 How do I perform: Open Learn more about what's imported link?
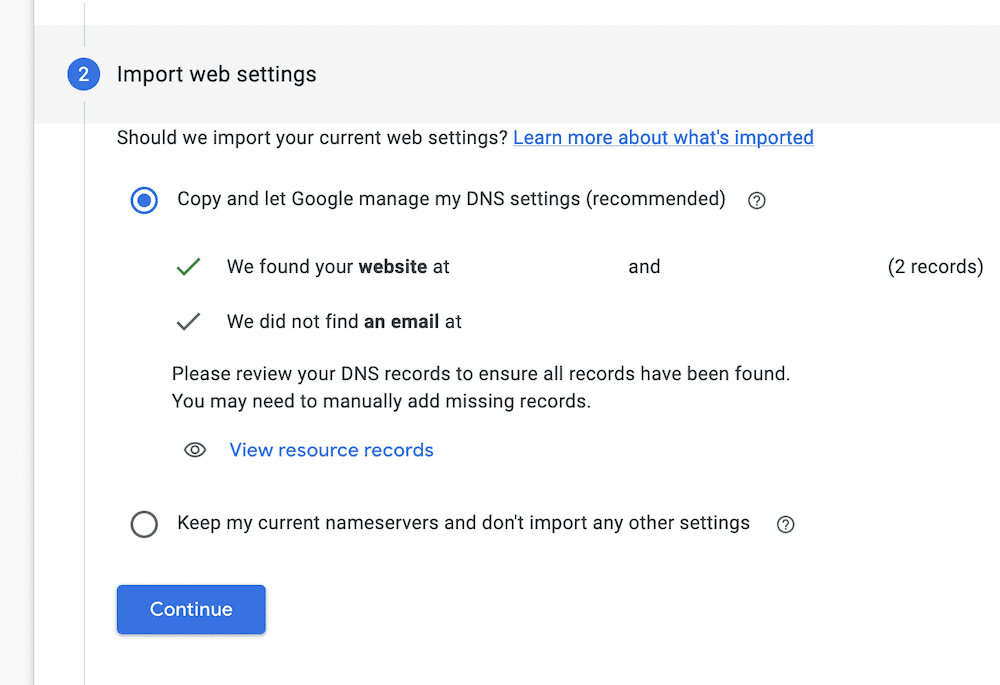click(663, 138)
